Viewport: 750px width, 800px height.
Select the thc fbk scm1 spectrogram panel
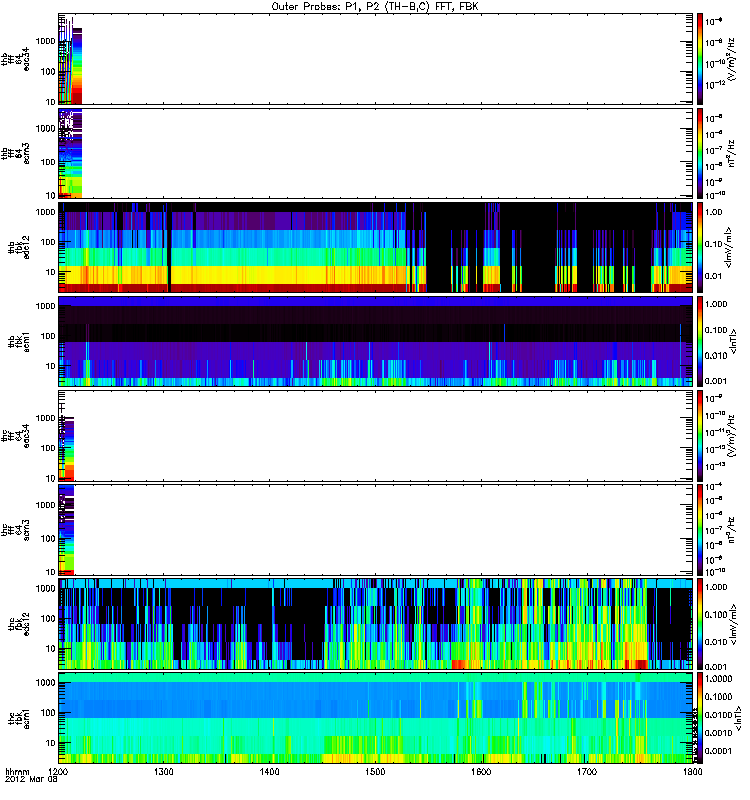coord(376,718)
